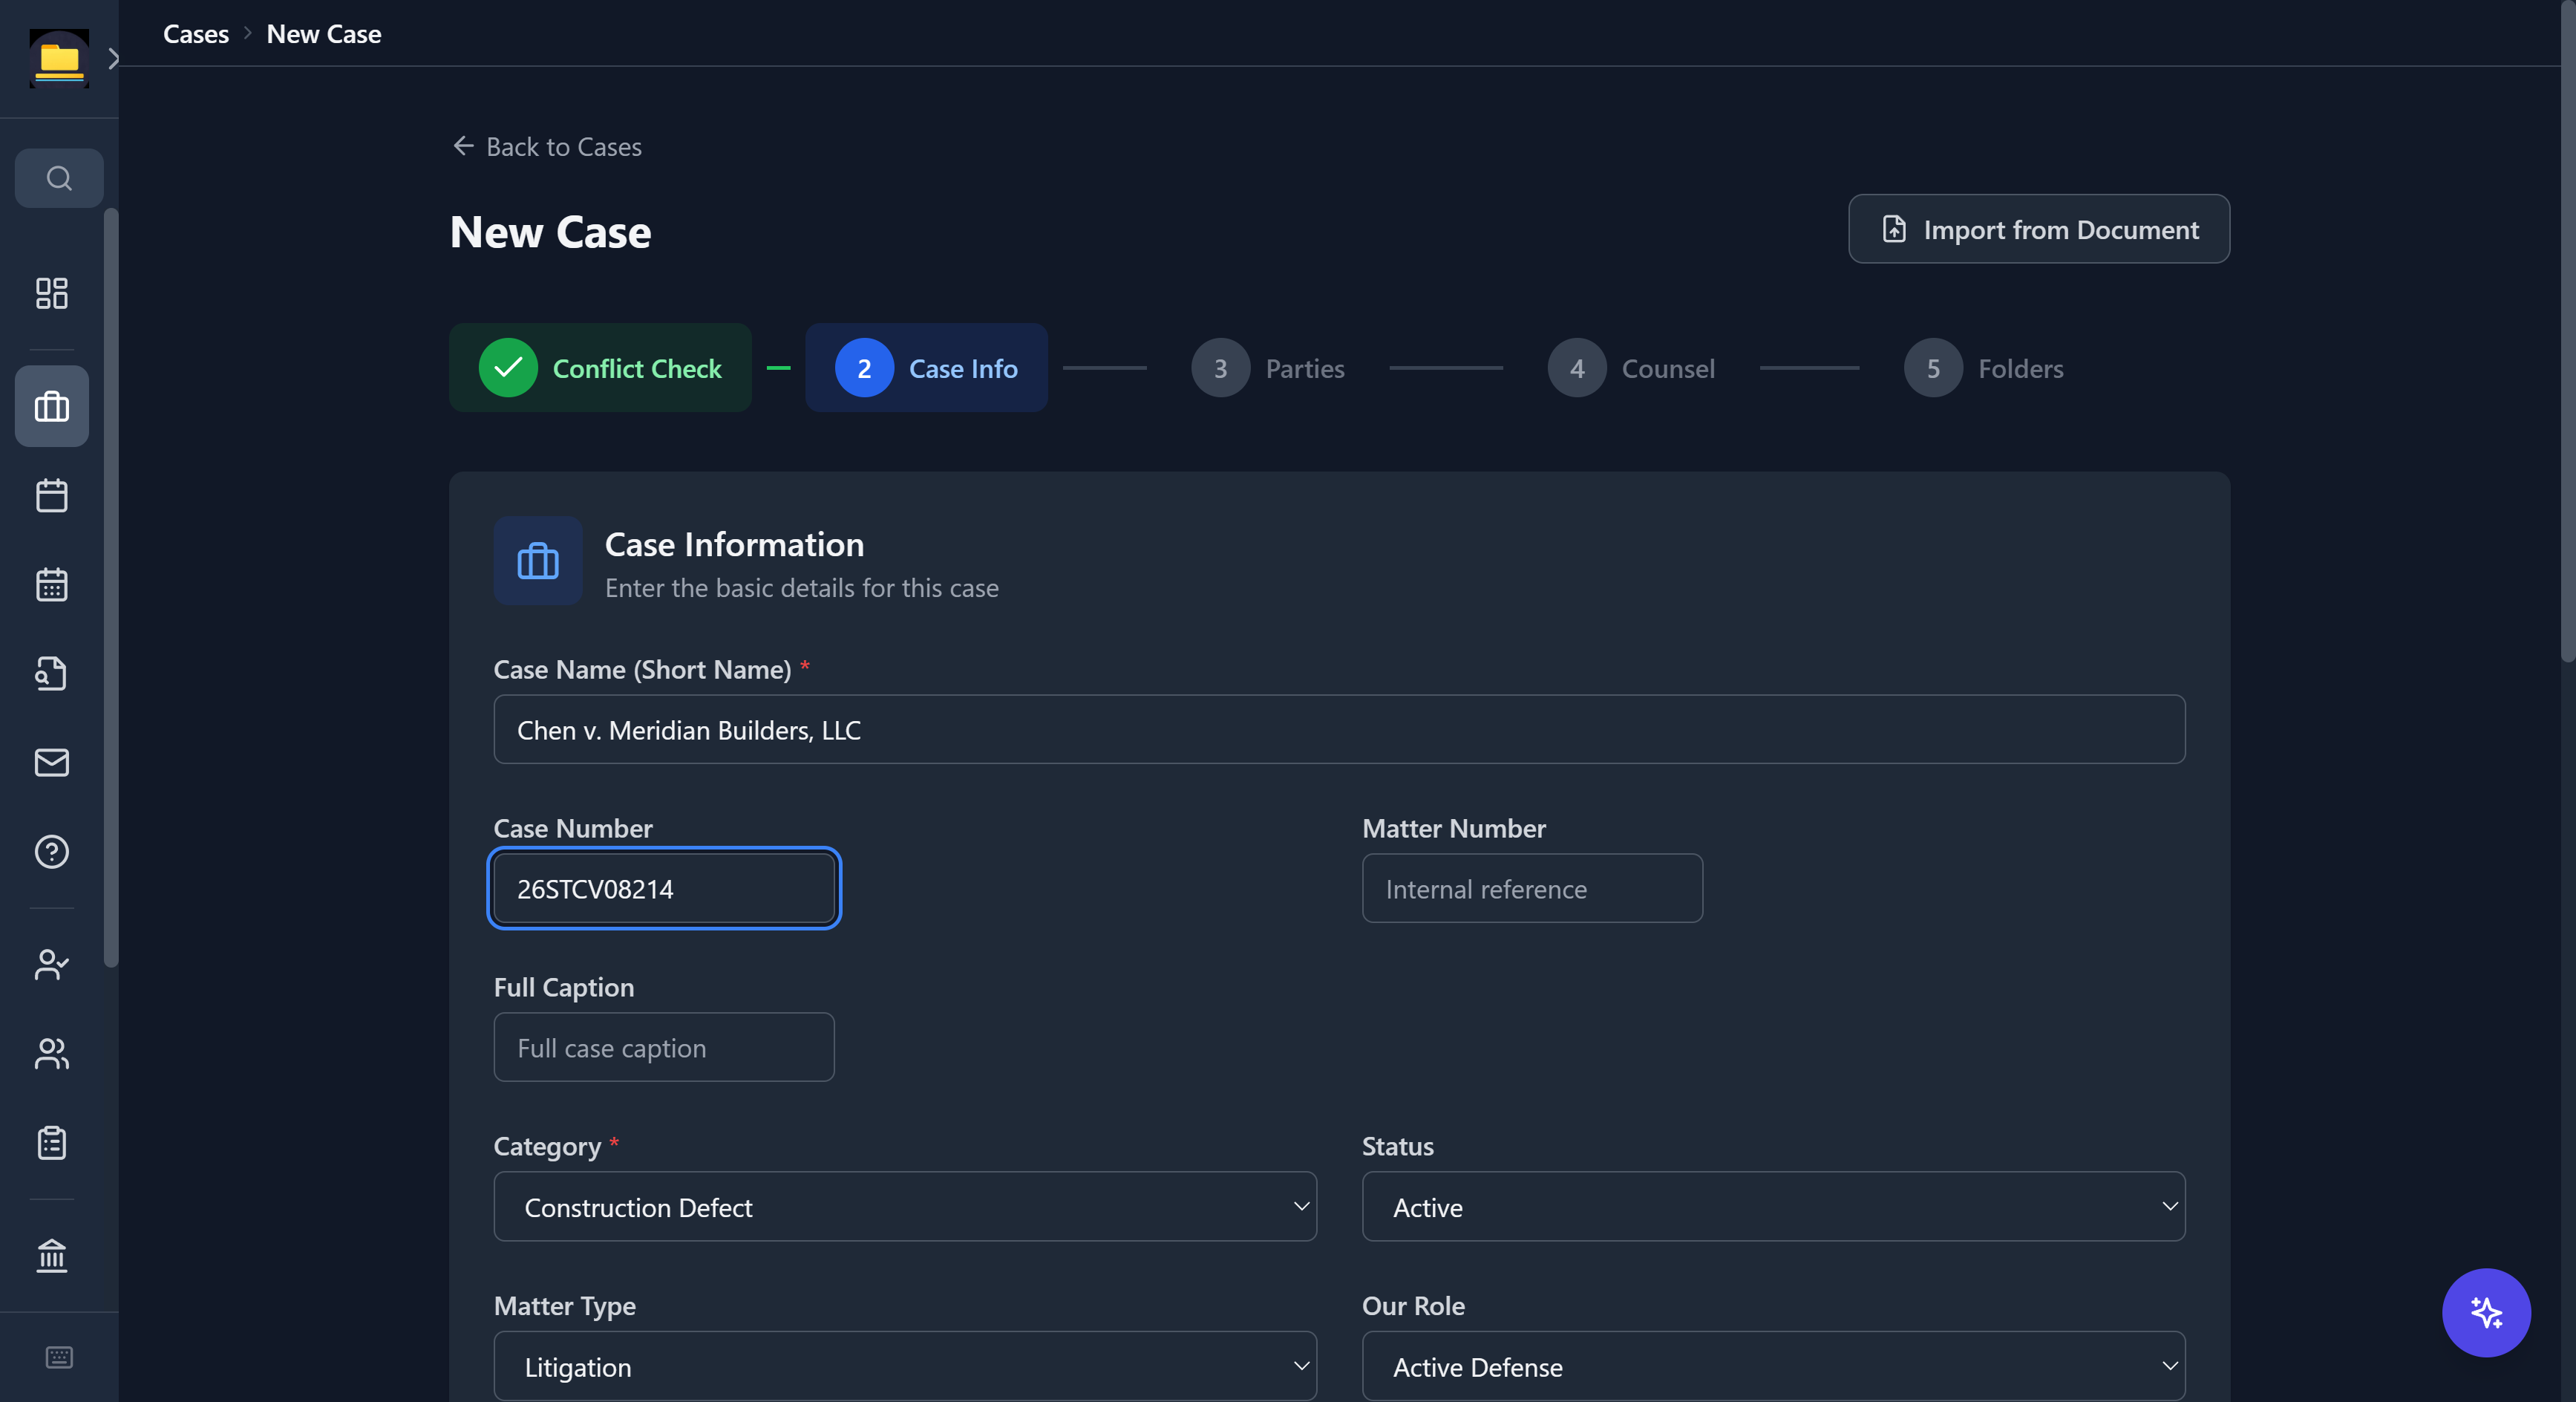Click the briefcase icon beside Case Information
The width and height of the screenshot is (2576, 1402).
[x=538, y=561]
